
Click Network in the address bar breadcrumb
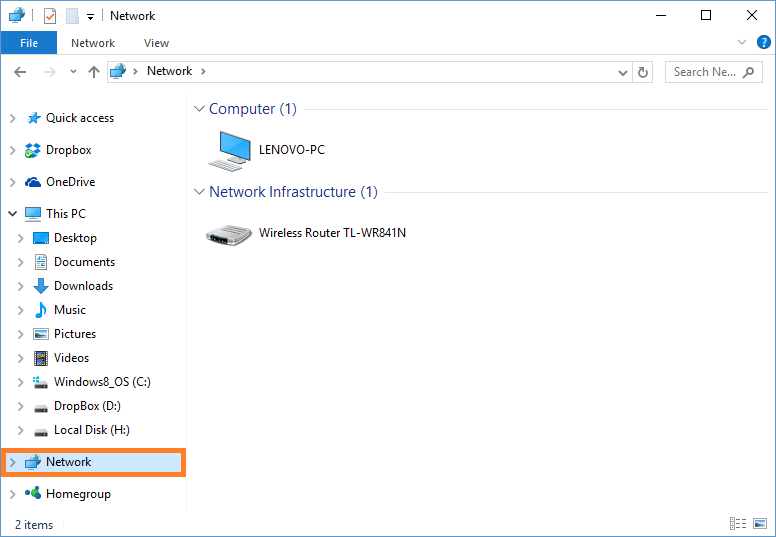[x=169, y=71]
